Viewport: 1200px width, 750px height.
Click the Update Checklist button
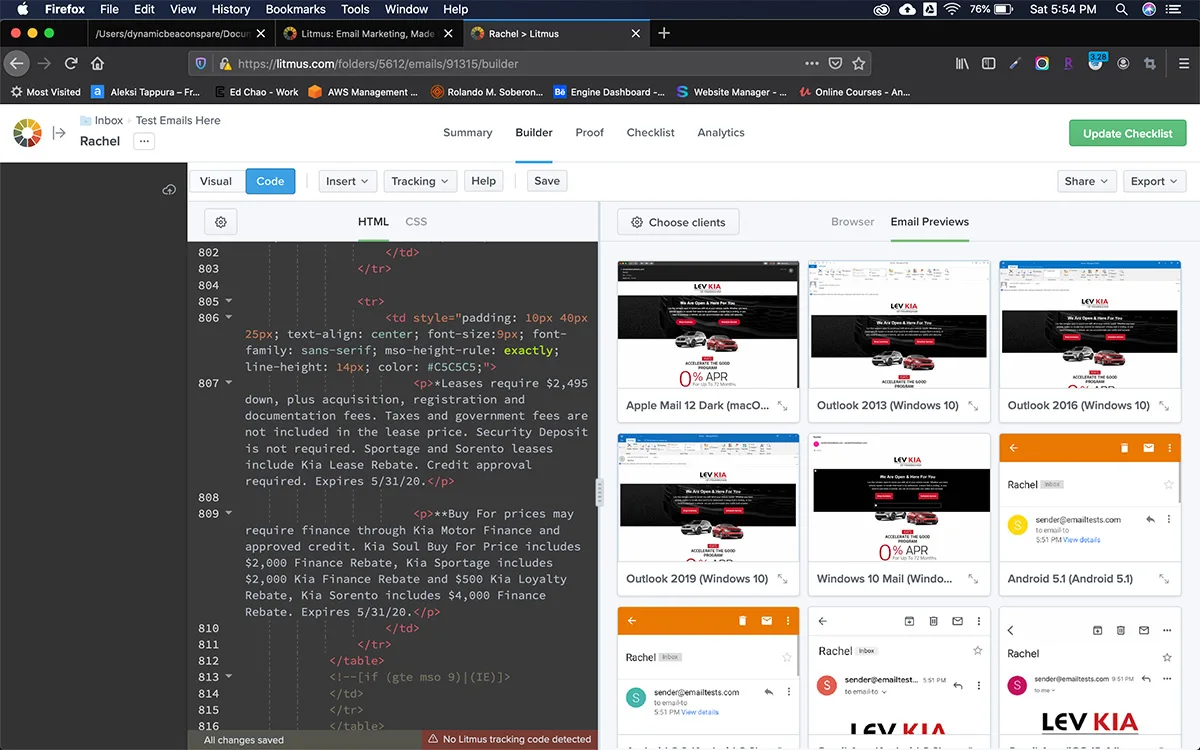(x=1128, y=133)
